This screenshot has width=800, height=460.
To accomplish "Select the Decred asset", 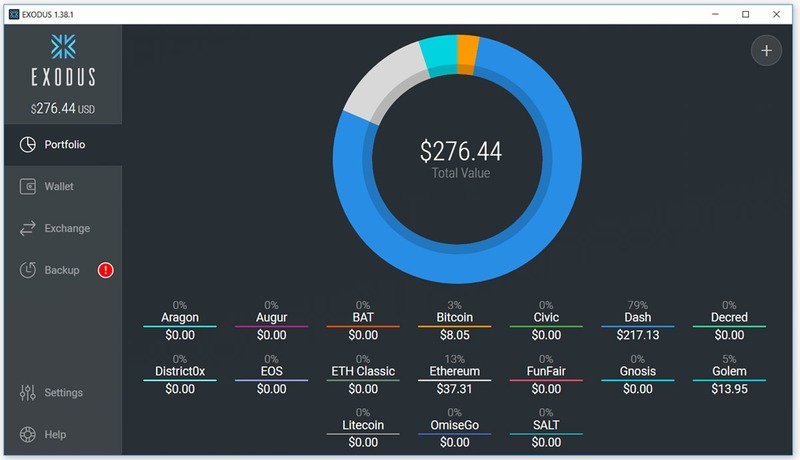I will click(x=729, y=321).
